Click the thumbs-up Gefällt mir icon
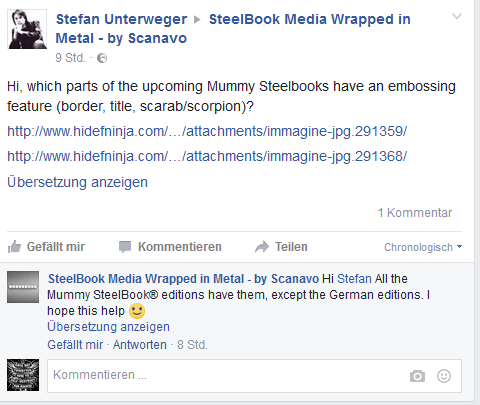 [14, 247]
